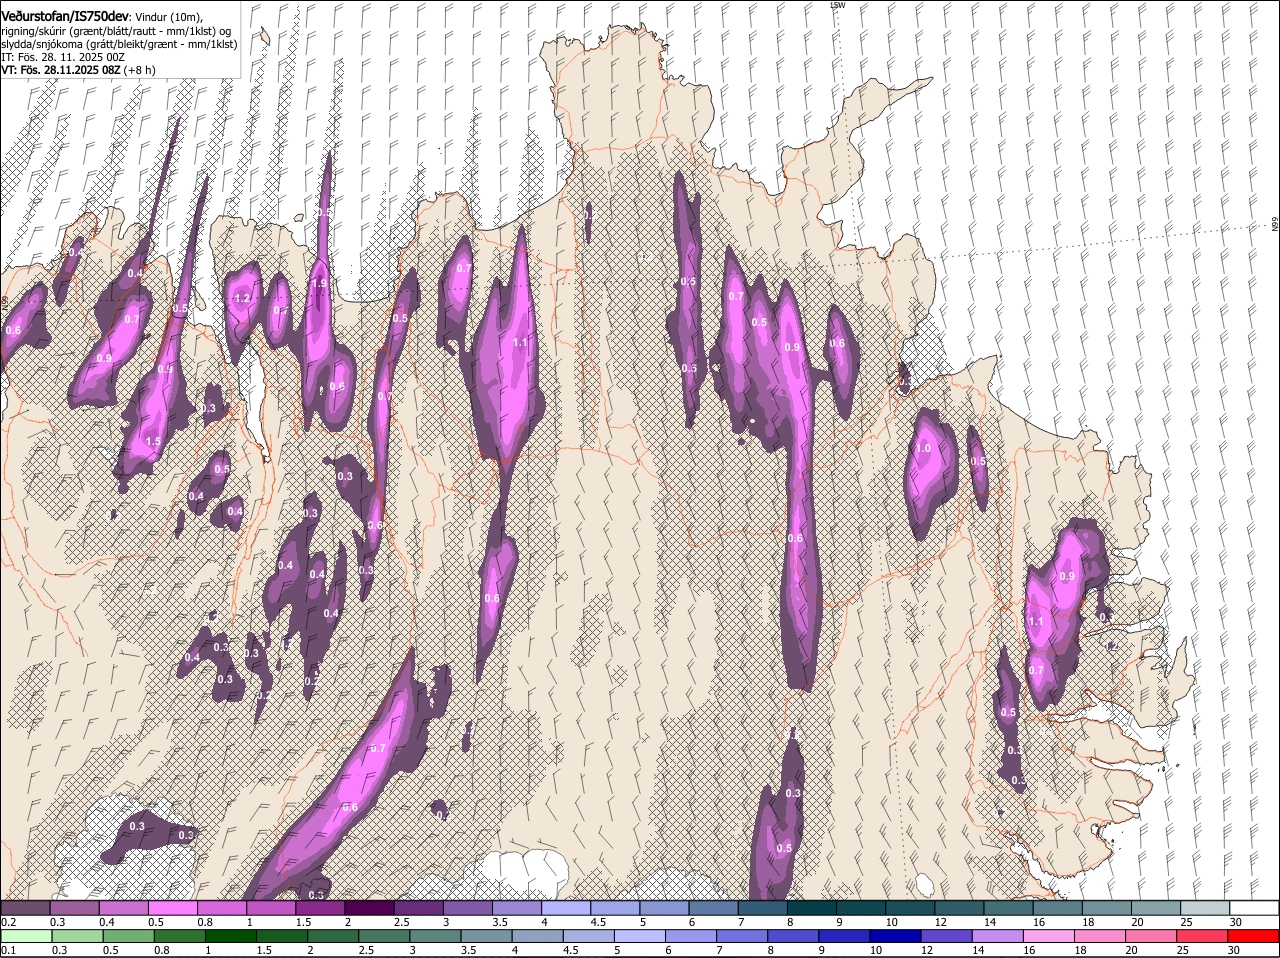Click the 14 label on the snow legend
Image resolution: width=1280 pixels, height=958 pixels.
tap(989, 922)
